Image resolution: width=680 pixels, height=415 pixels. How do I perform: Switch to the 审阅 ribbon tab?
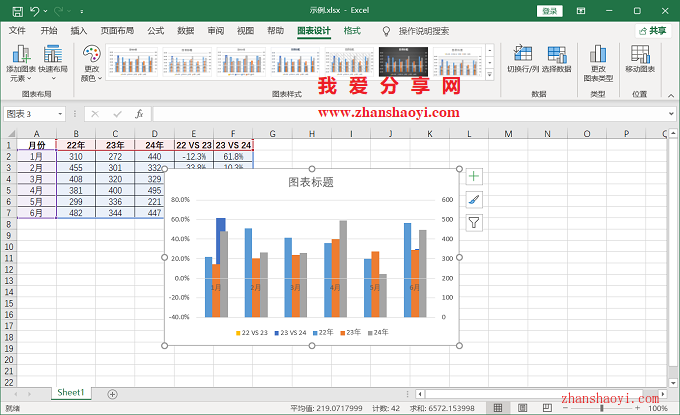click(216, 30)
